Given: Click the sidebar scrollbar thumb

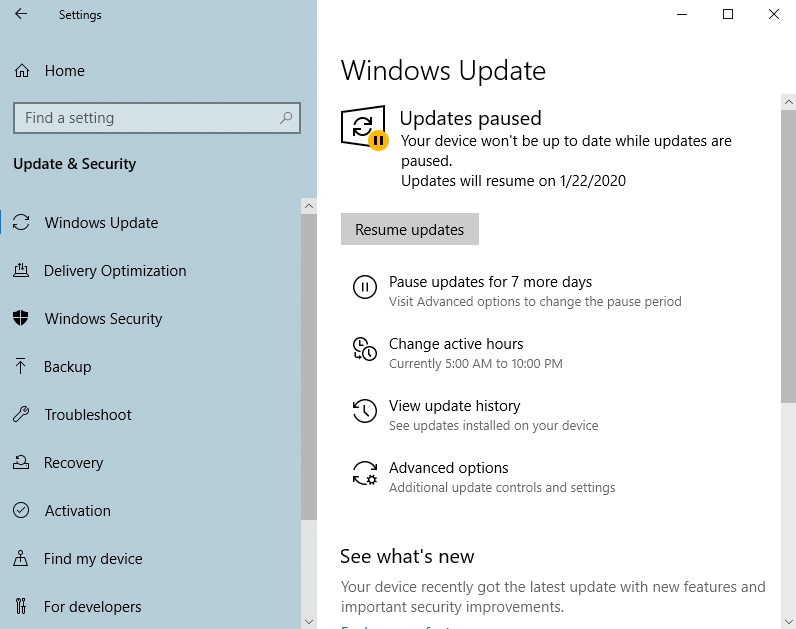Looking at the screenshot, I should pyautogui.click(x=309, y=367).
